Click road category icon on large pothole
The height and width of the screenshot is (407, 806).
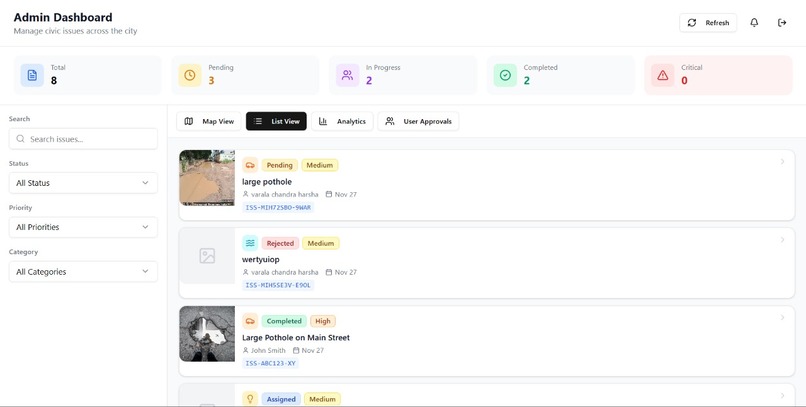pyautogui.click(x=250, y=165)
